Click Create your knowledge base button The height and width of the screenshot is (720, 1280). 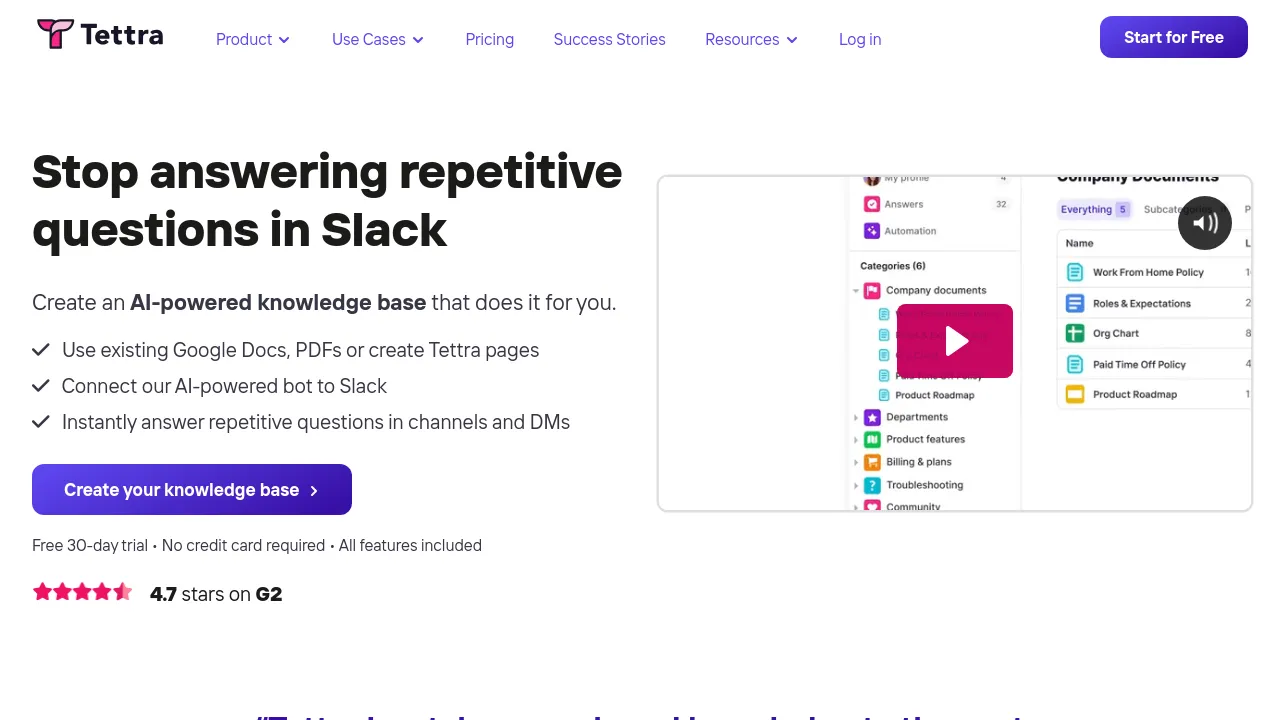(192, 490)
